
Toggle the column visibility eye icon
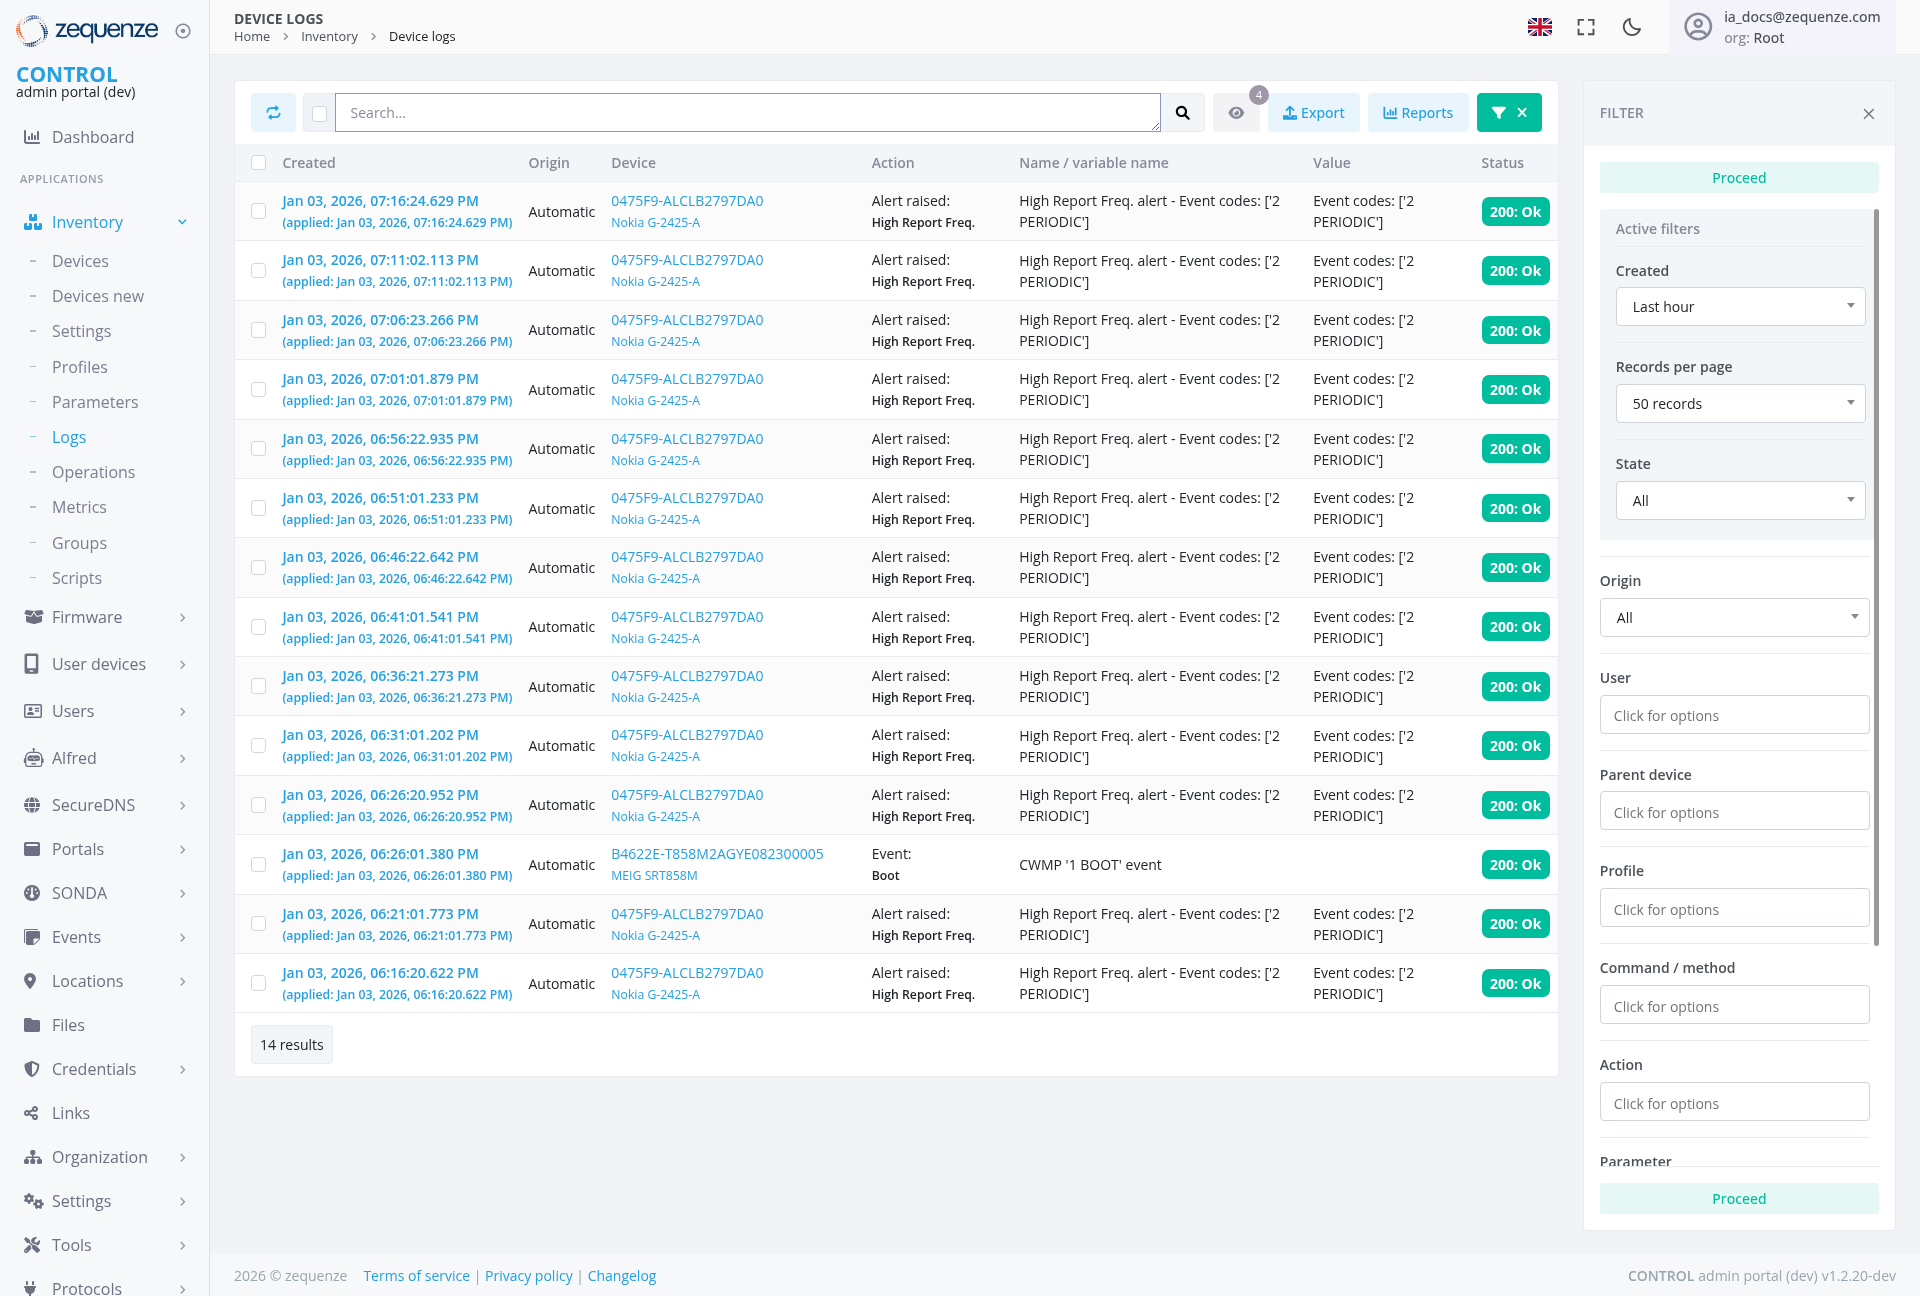pyautogui.click(x=1236, y=113)
